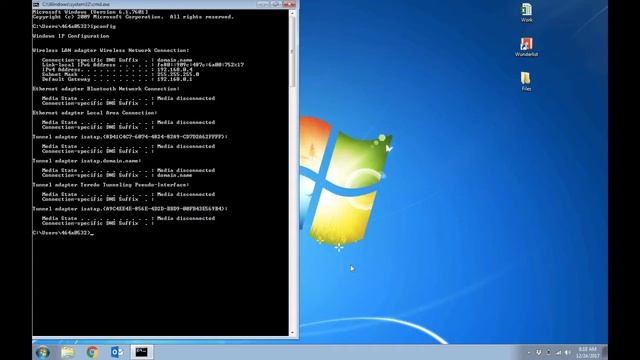
Task: Click 'Ethernet adapter Local Area Connection' heading
Action: (x=95, y=113)
